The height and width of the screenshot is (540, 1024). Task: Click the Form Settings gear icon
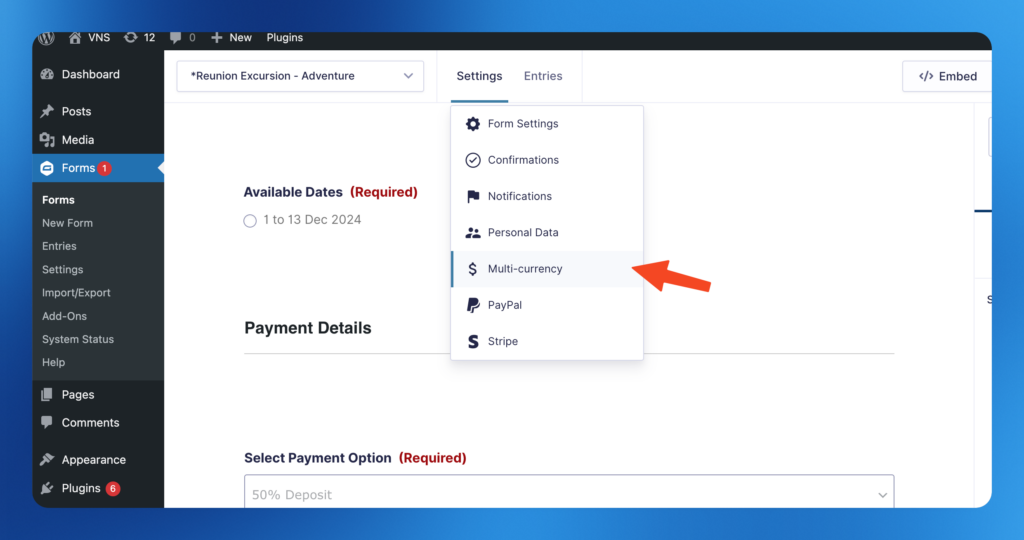point(473,124)
